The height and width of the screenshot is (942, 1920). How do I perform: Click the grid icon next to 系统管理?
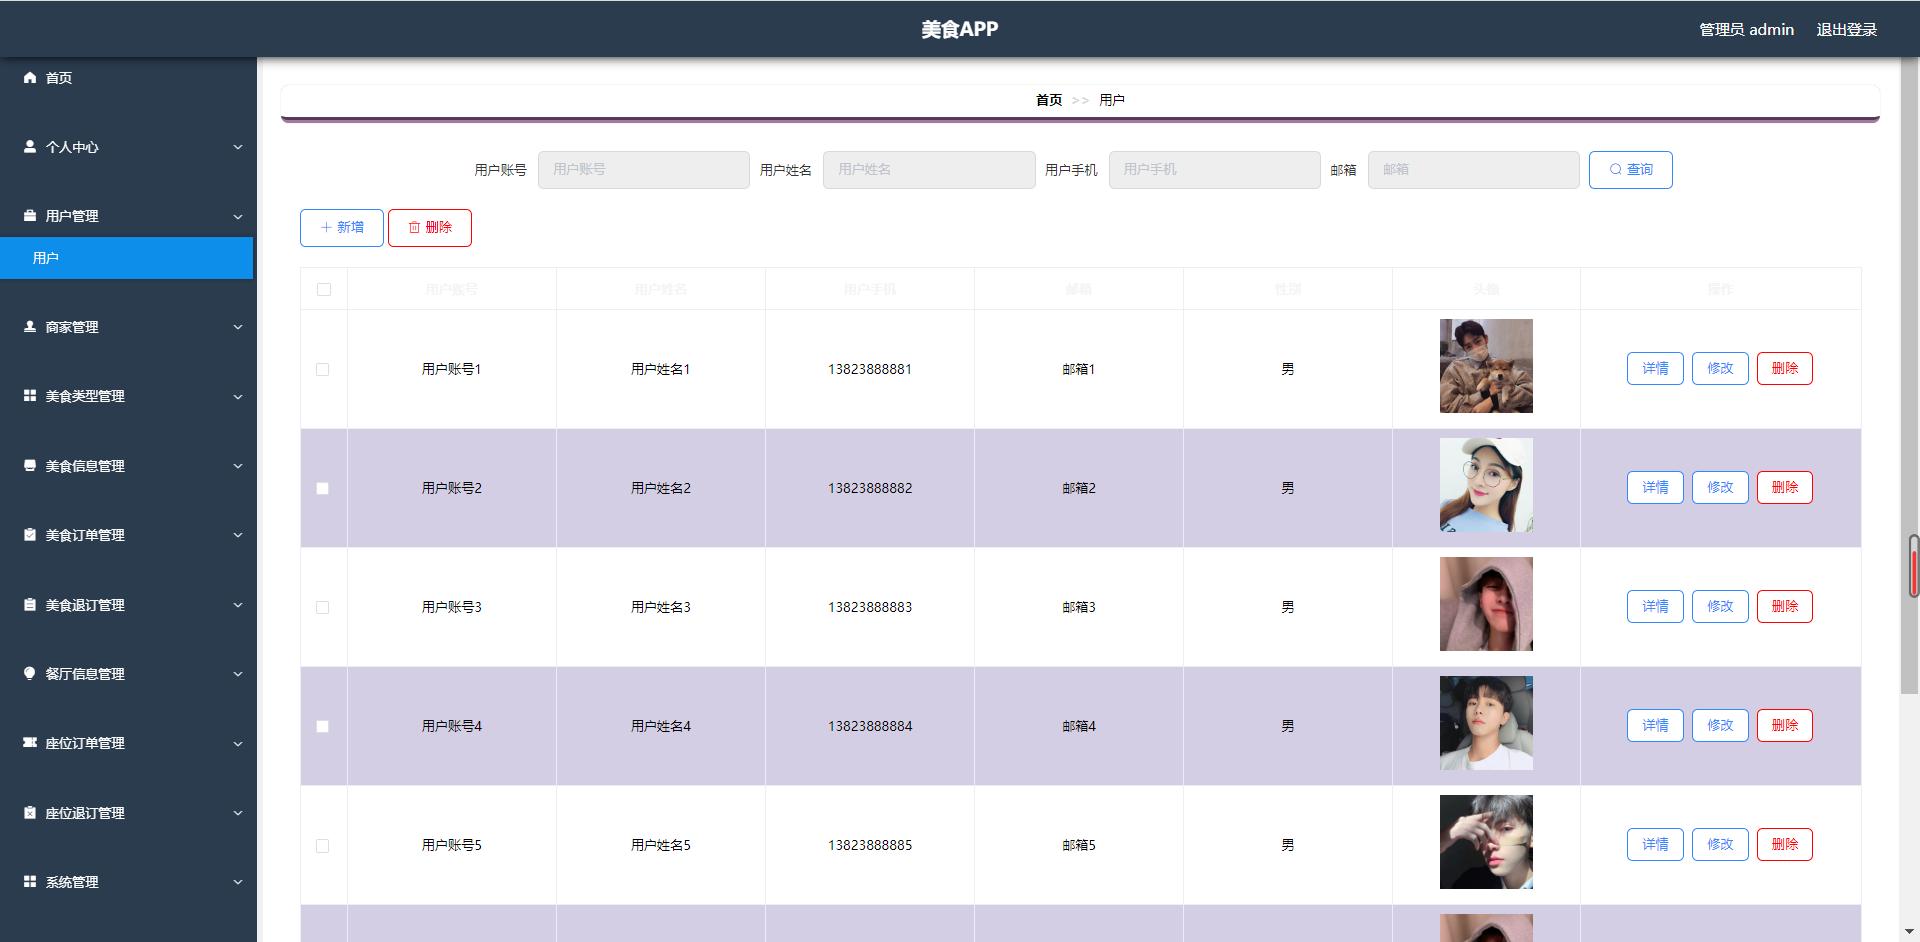pos(30,881)
